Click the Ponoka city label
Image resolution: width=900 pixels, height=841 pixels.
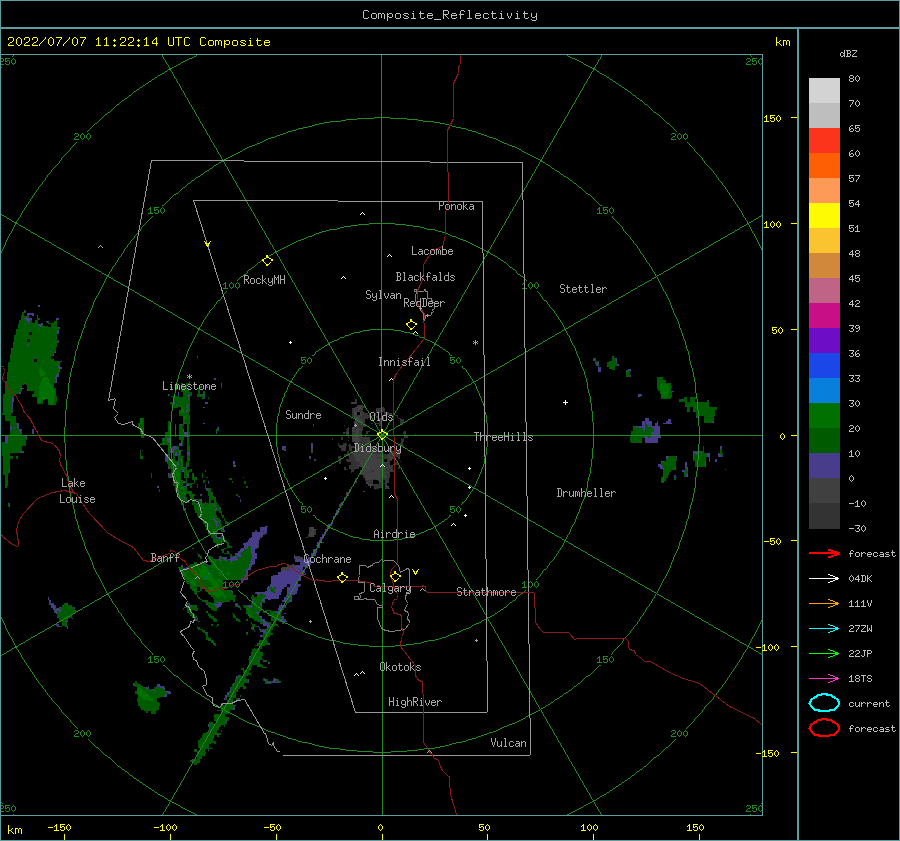[x=456, y=206]
